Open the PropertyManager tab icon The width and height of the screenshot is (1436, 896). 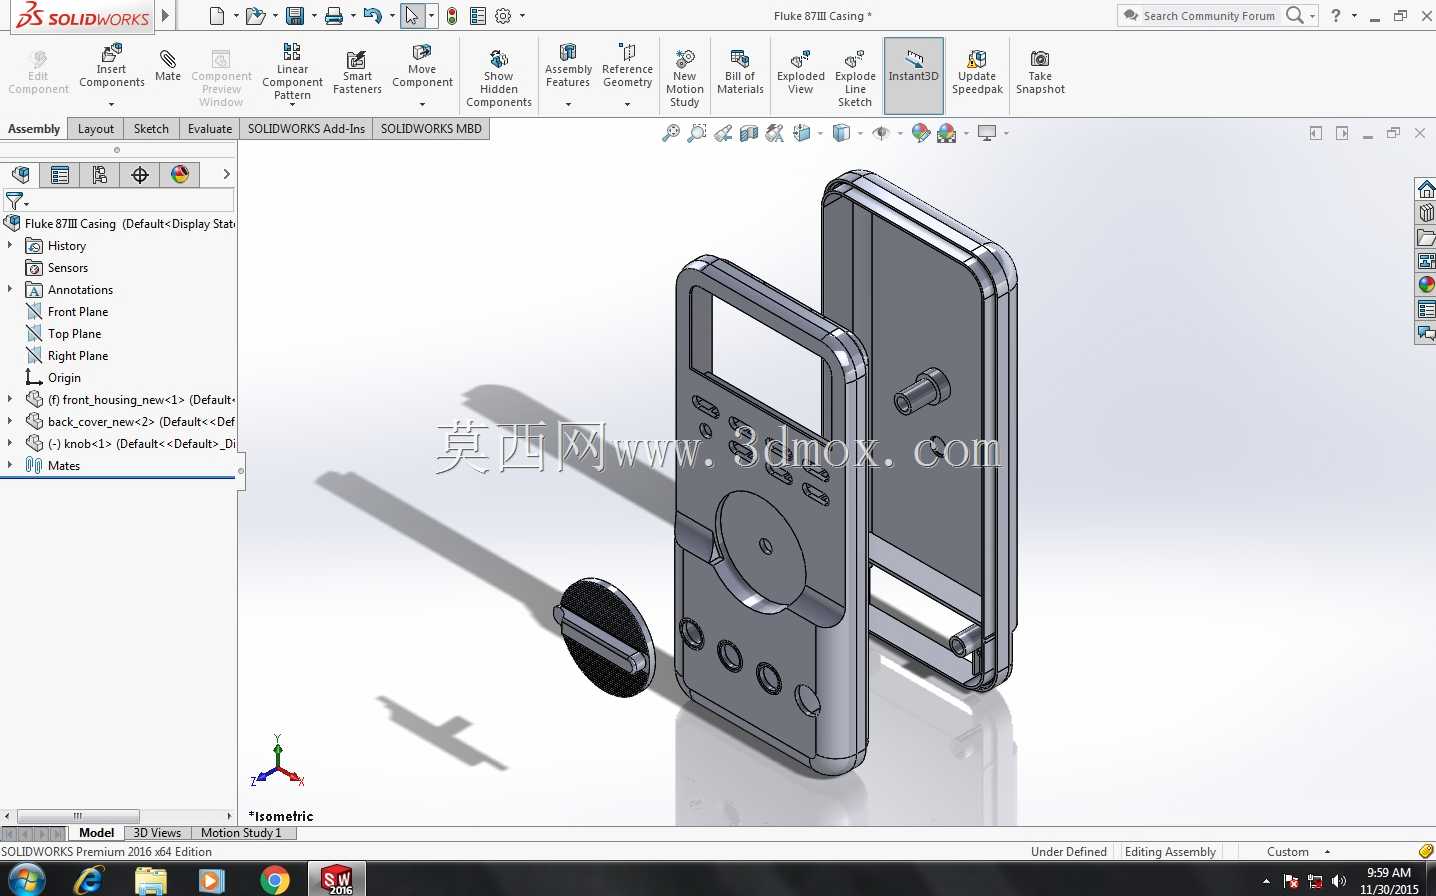tap(60, 175)
